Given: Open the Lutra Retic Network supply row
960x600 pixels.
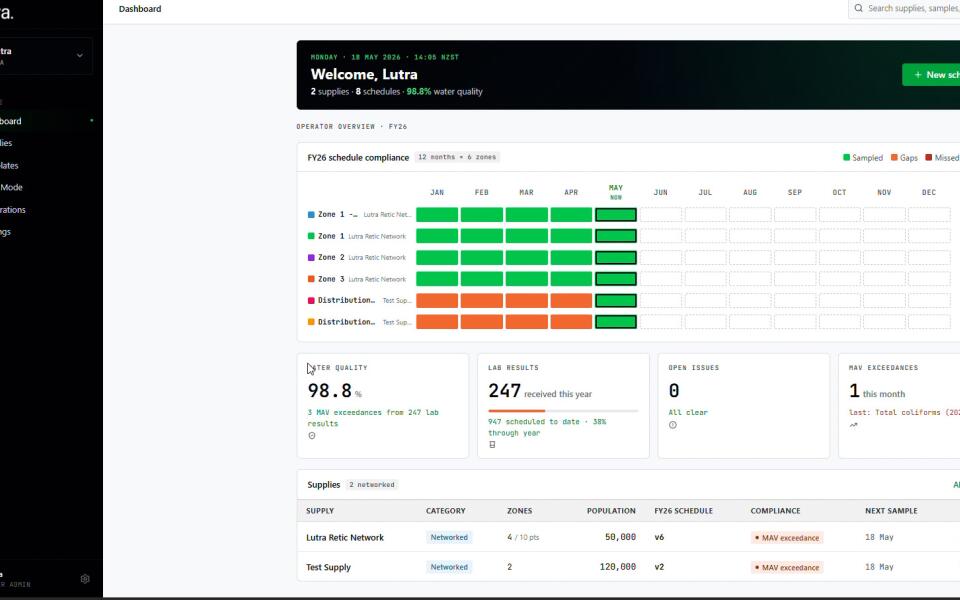Looking at the screenshot, I should [x=628, y=537].
